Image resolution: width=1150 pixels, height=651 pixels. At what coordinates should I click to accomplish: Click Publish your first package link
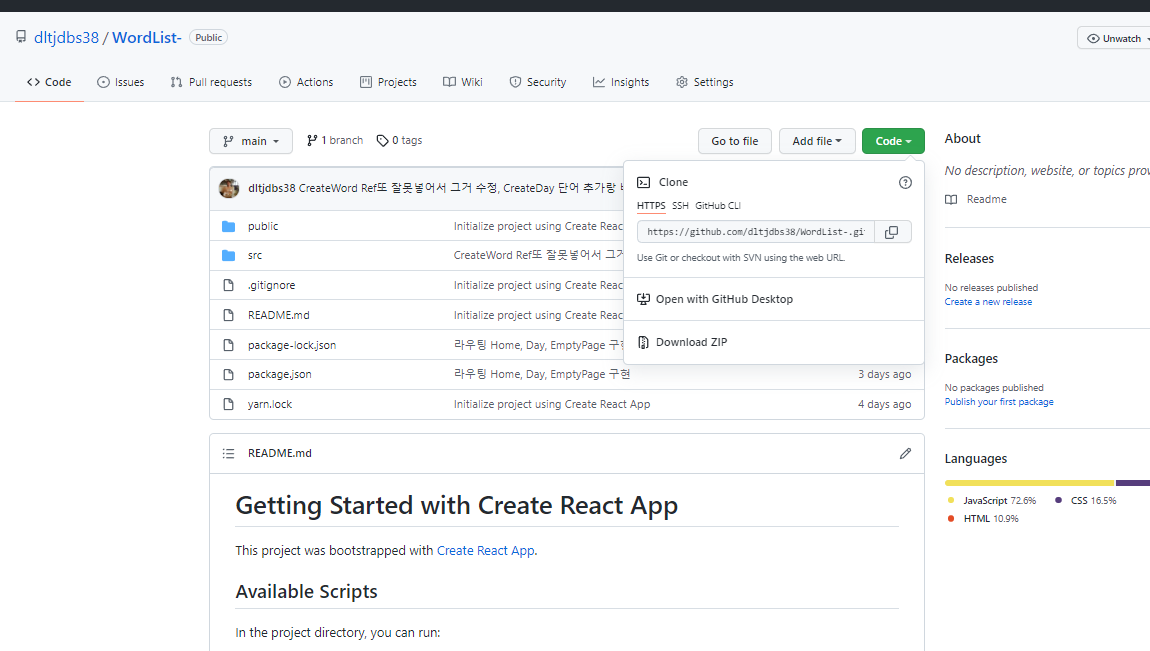click(999, 402)
